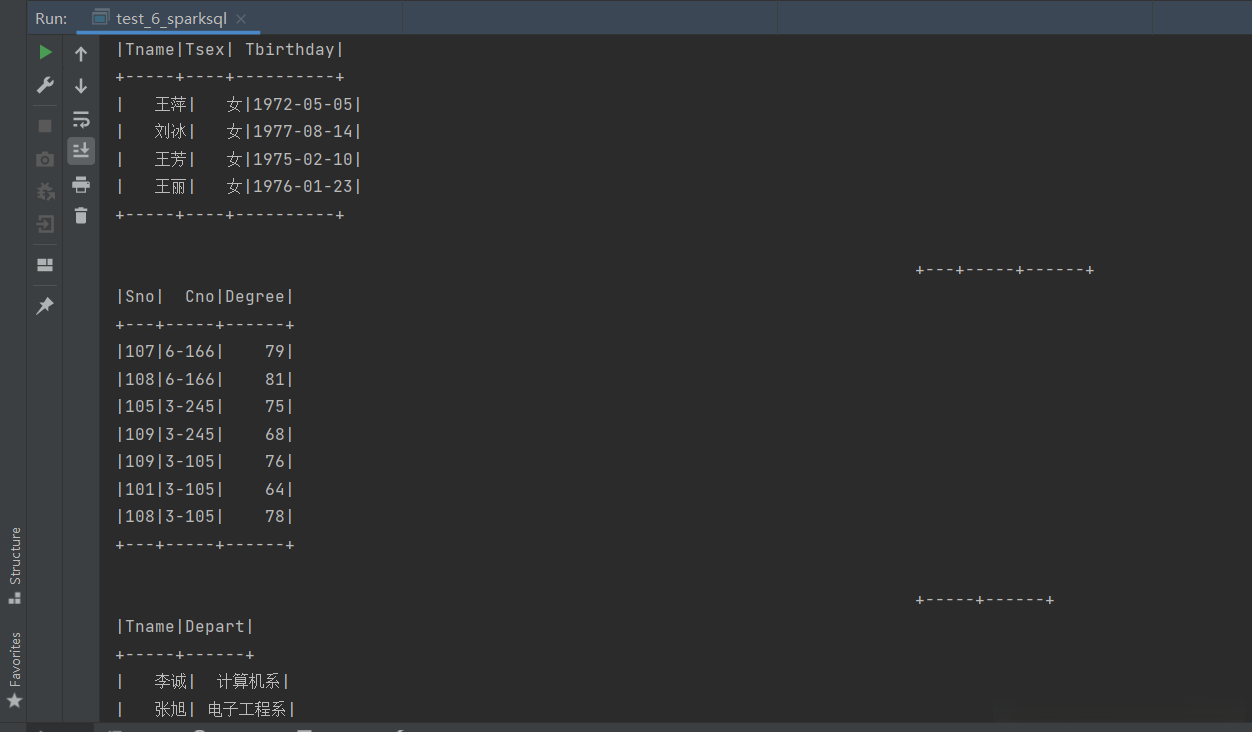Print the console output

pyautogui.click(x=81, y=184)
